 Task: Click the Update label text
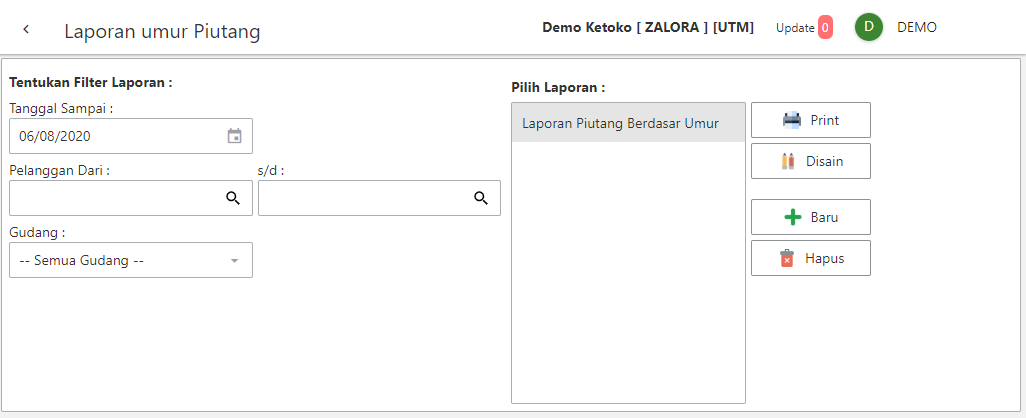click(x=795, y=28)
